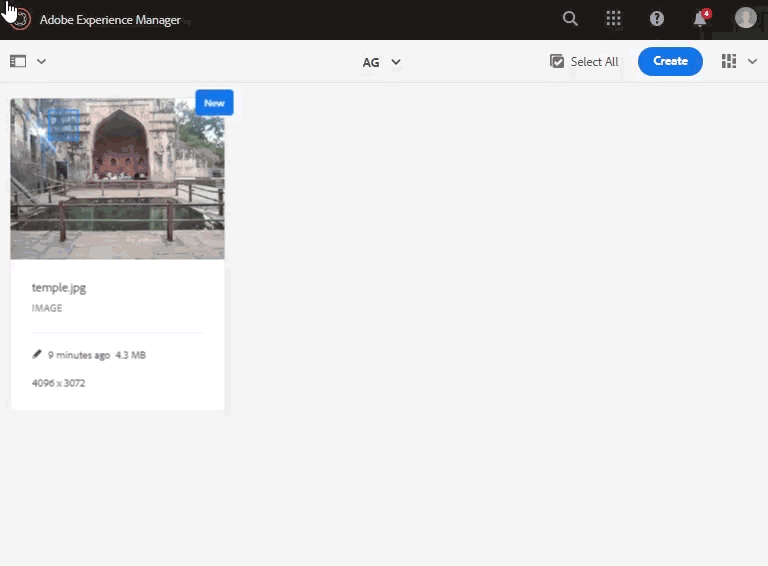
Task: Click the New badge on the card
Action: click(x=214, y=103)
